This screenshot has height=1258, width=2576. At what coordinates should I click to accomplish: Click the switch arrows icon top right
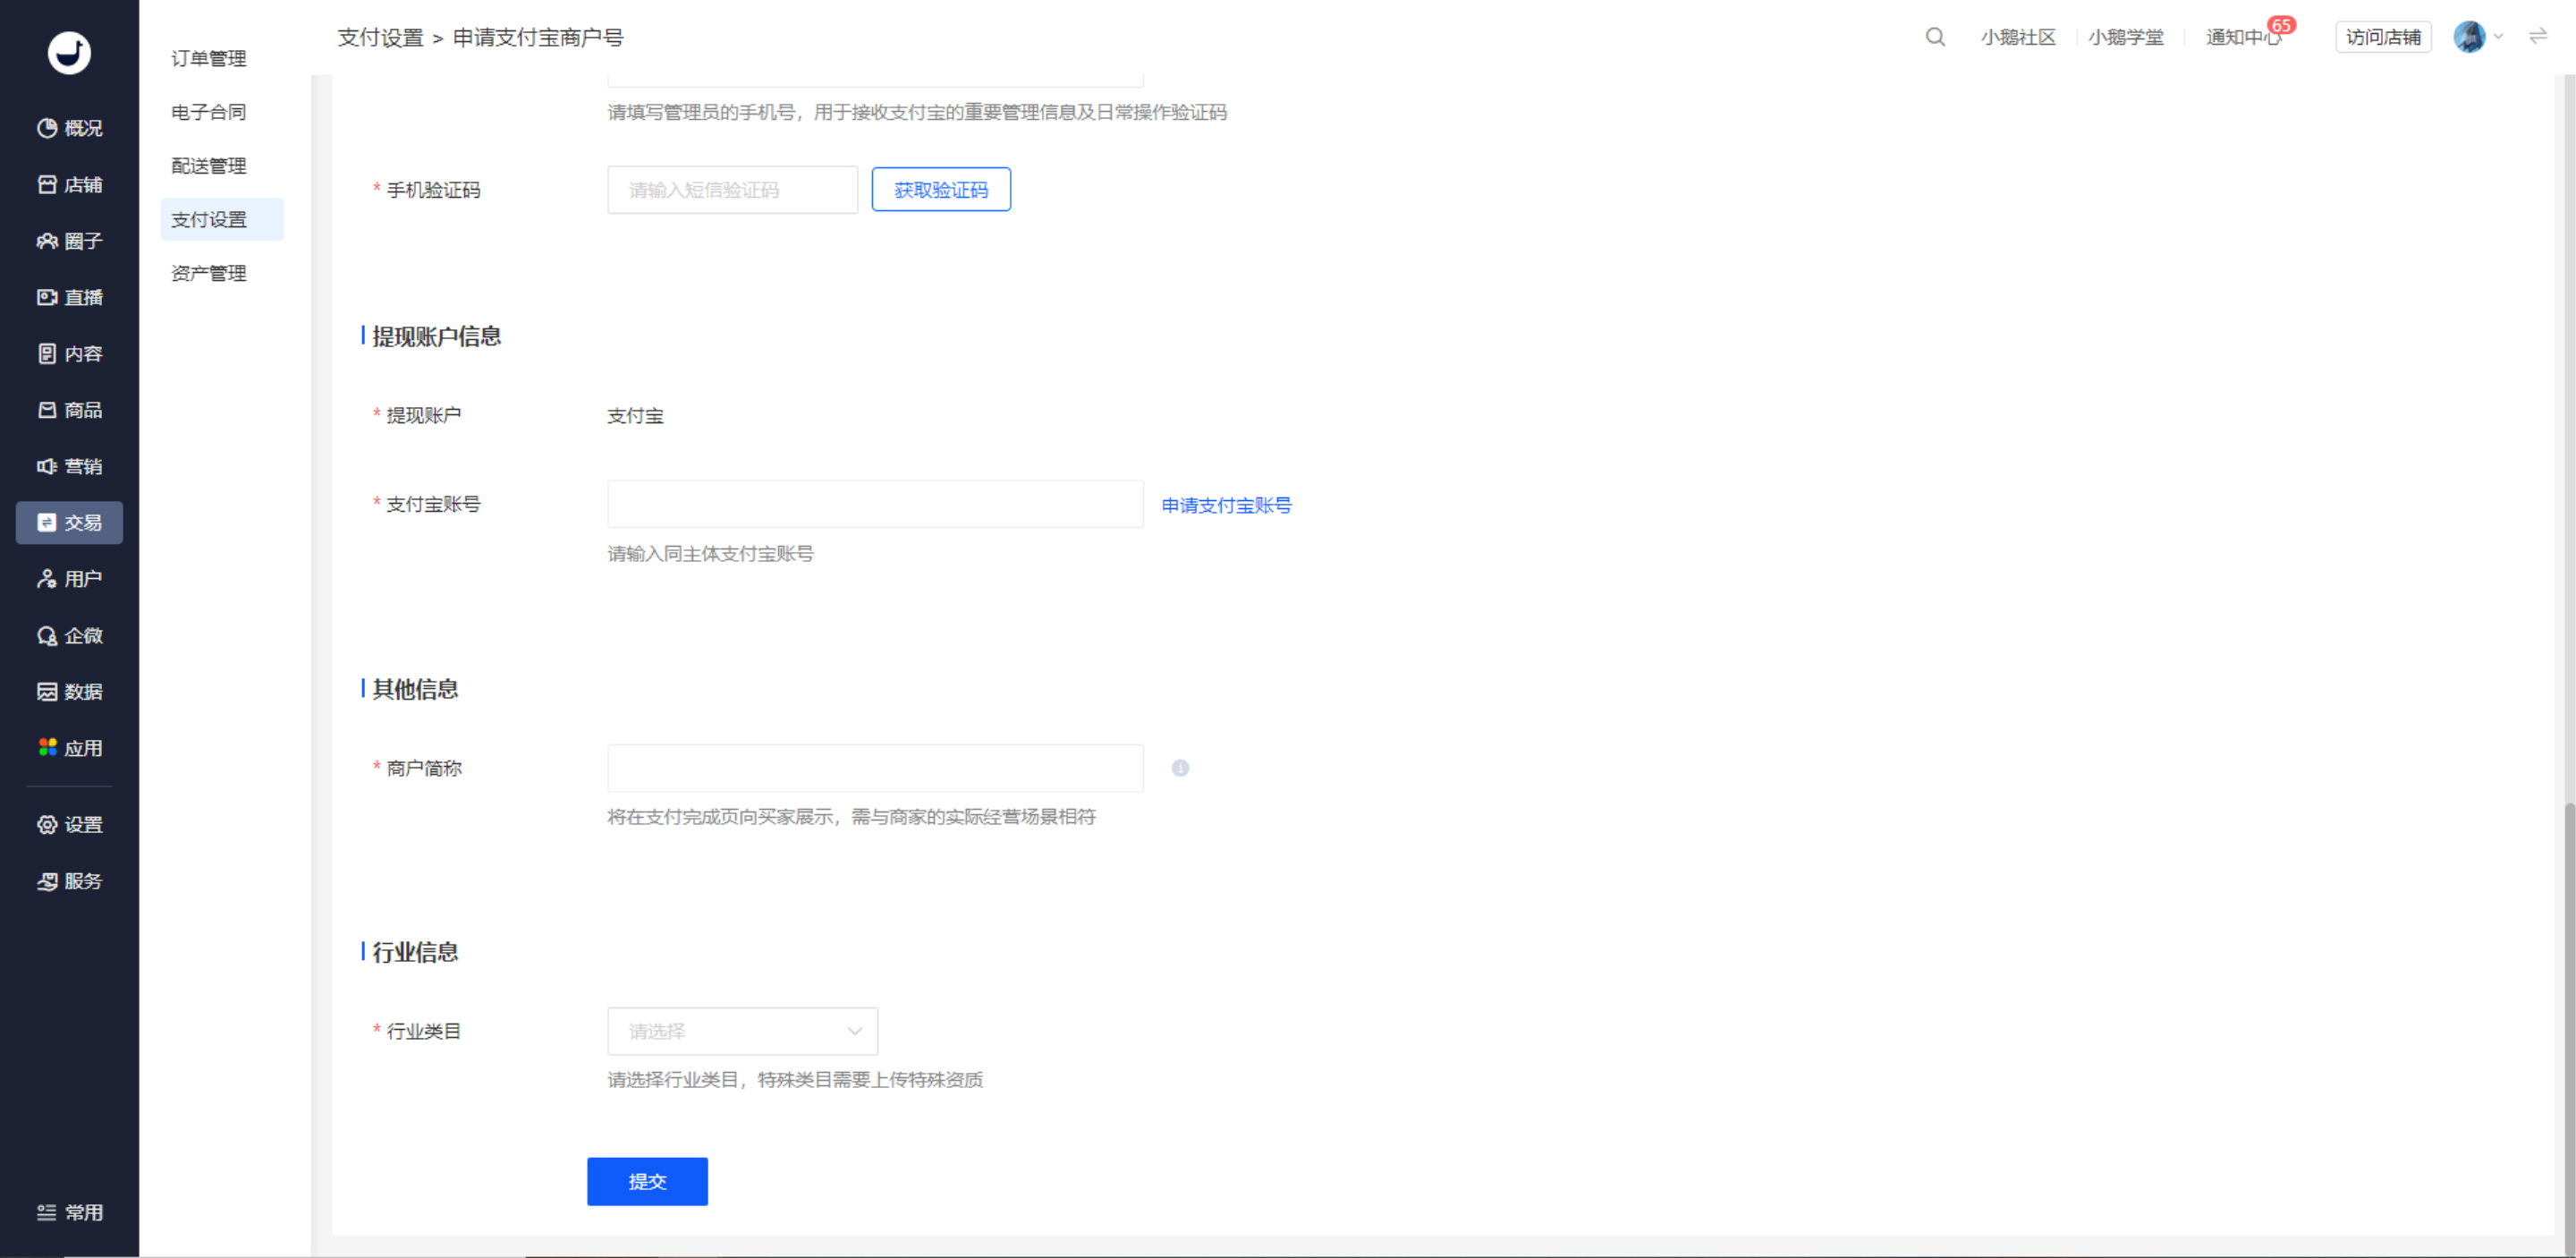click(2538, 37)
